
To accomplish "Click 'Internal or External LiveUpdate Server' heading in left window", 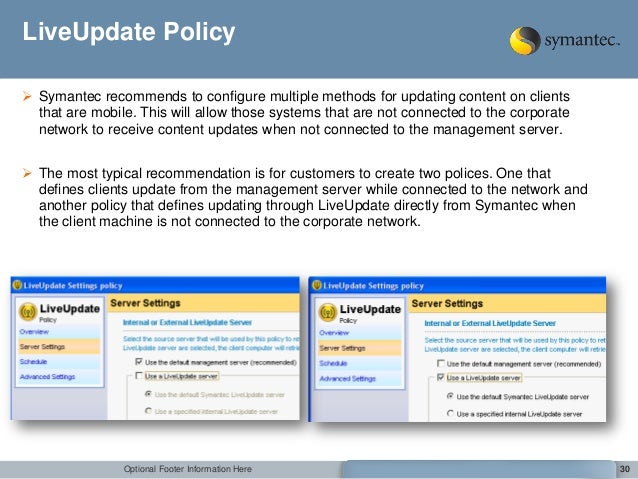I will pos(187,323).
